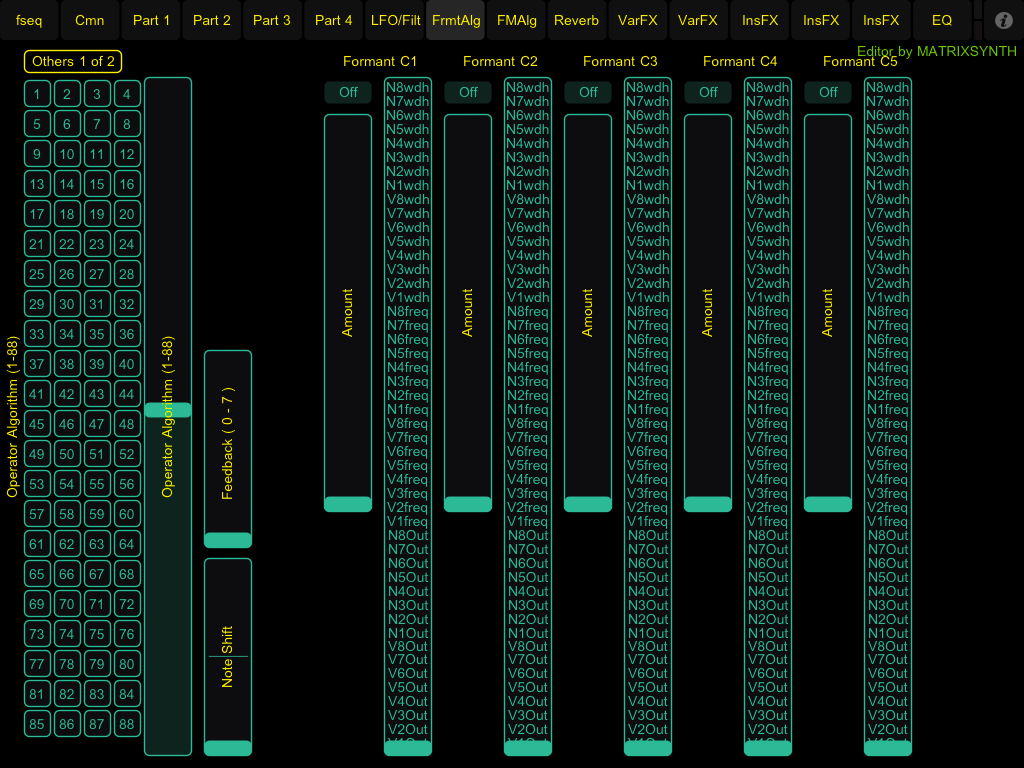
Task: Click the Feedback (0 - 7) slider
Action: coord(228,450)
